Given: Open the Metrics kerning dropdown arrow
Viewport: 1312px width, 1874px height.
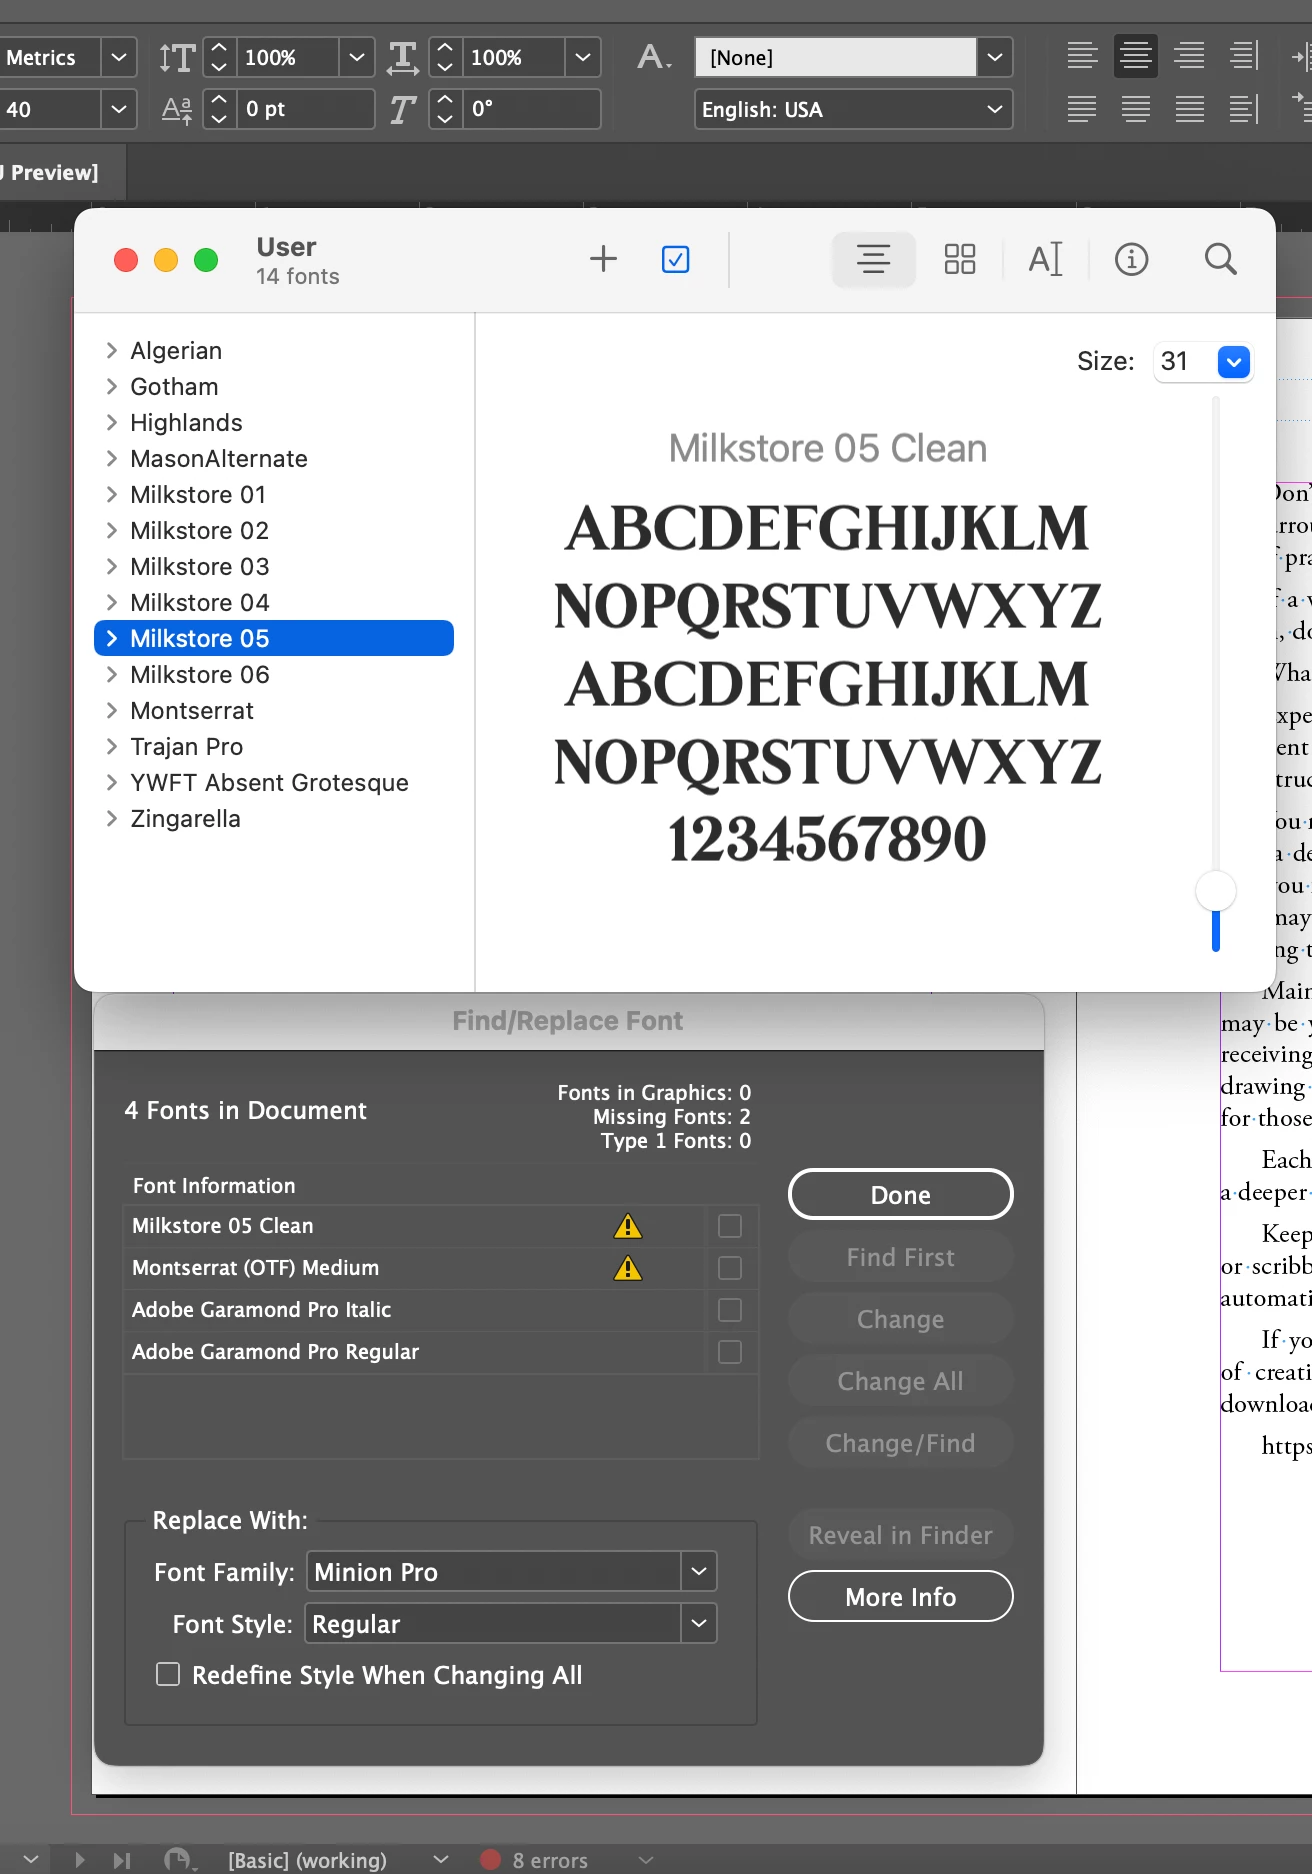Looking at the screenshot, I should (x=118, y=57).
